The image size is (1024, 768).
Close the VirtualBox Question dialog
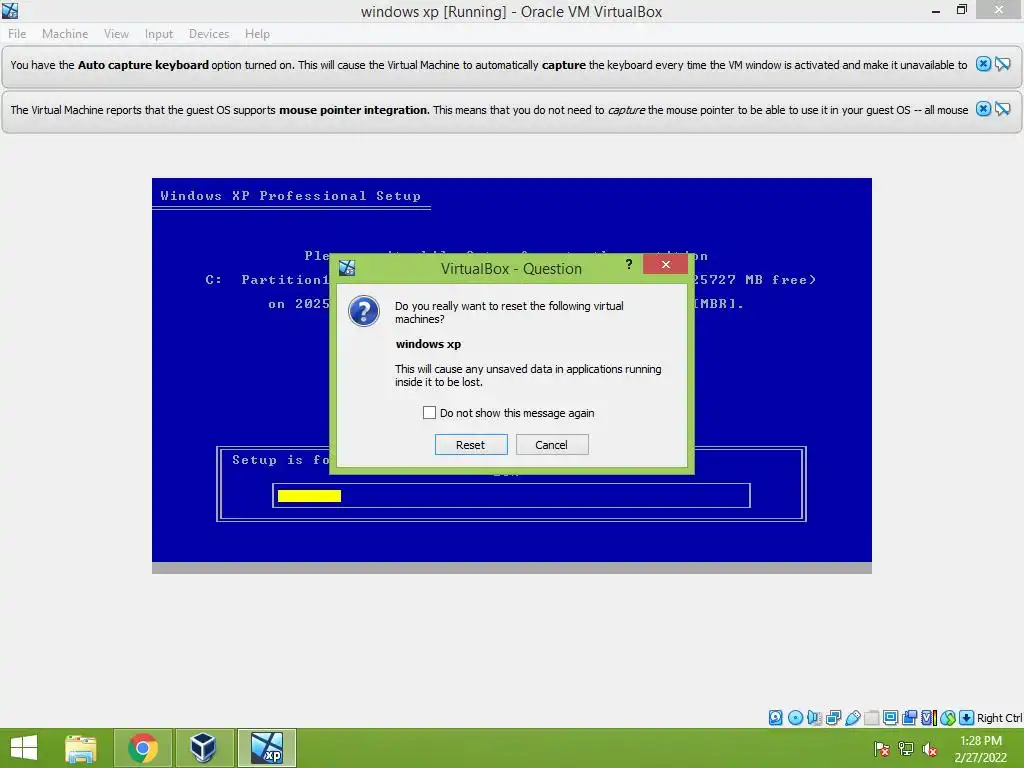[x=665, y=264]
